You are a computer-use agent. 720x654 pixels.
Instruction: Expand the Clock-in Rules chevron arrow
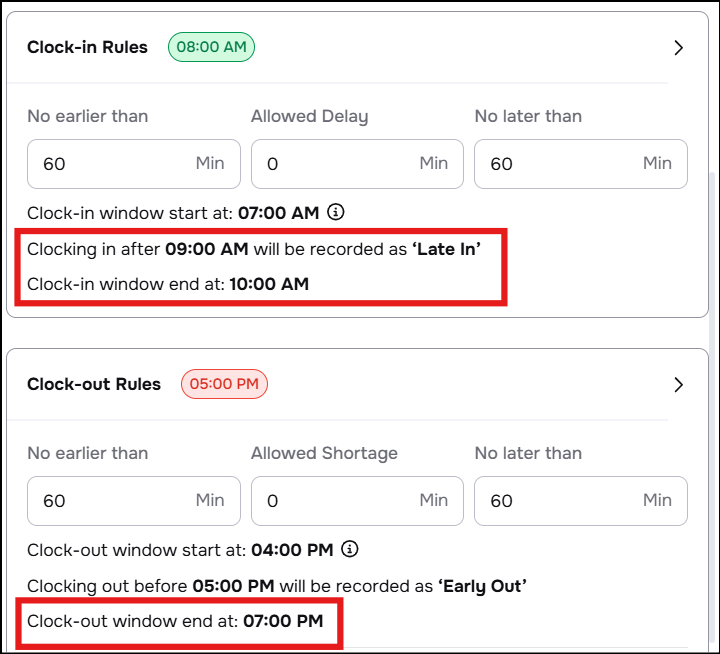[x=678, y=47]
